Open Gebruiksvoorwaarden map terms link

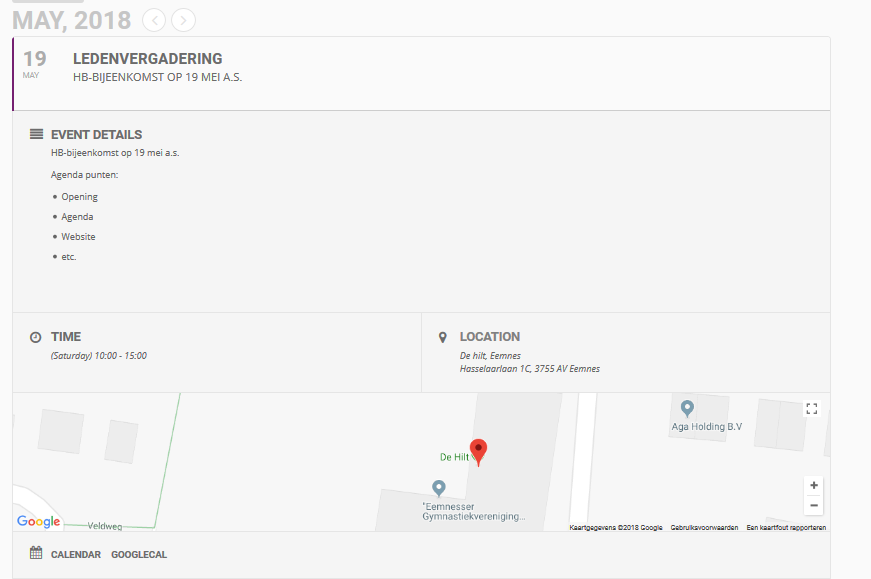(704, 527)
